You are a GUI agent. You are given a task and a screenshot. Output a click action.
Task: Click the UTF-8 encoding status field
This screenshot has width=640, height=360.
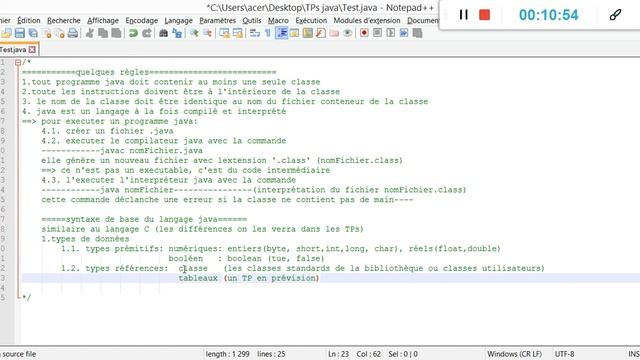(x=564, y=354)
